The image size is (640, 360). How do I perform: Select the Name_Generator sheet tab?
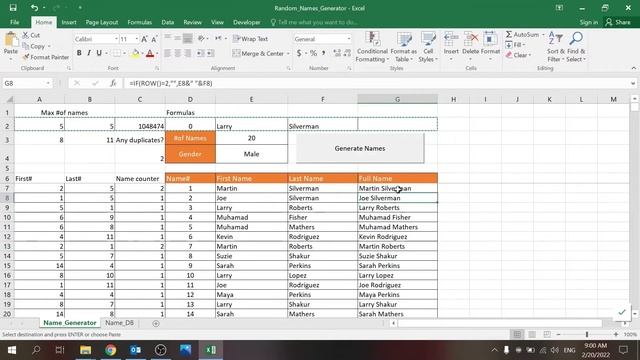[x=70, y=322]
